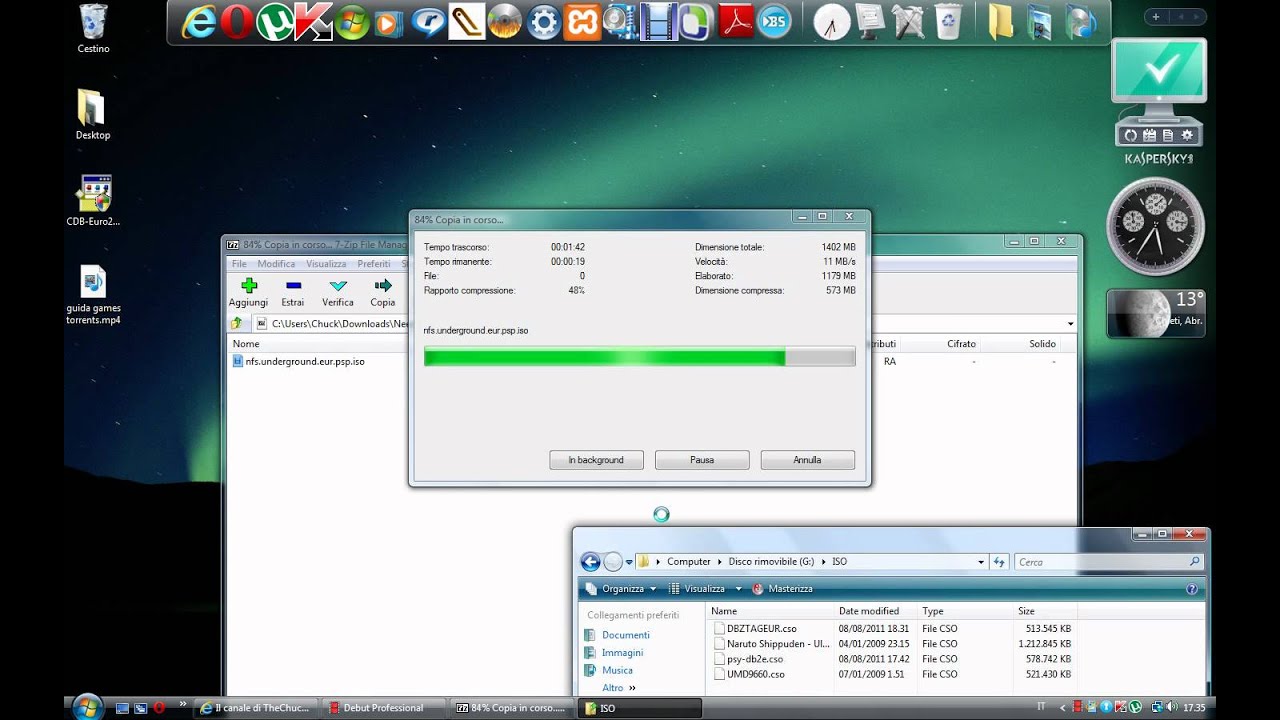Click the copy progress bar
This screenshot has width=1280, height=720.
(x=639, y=357)
